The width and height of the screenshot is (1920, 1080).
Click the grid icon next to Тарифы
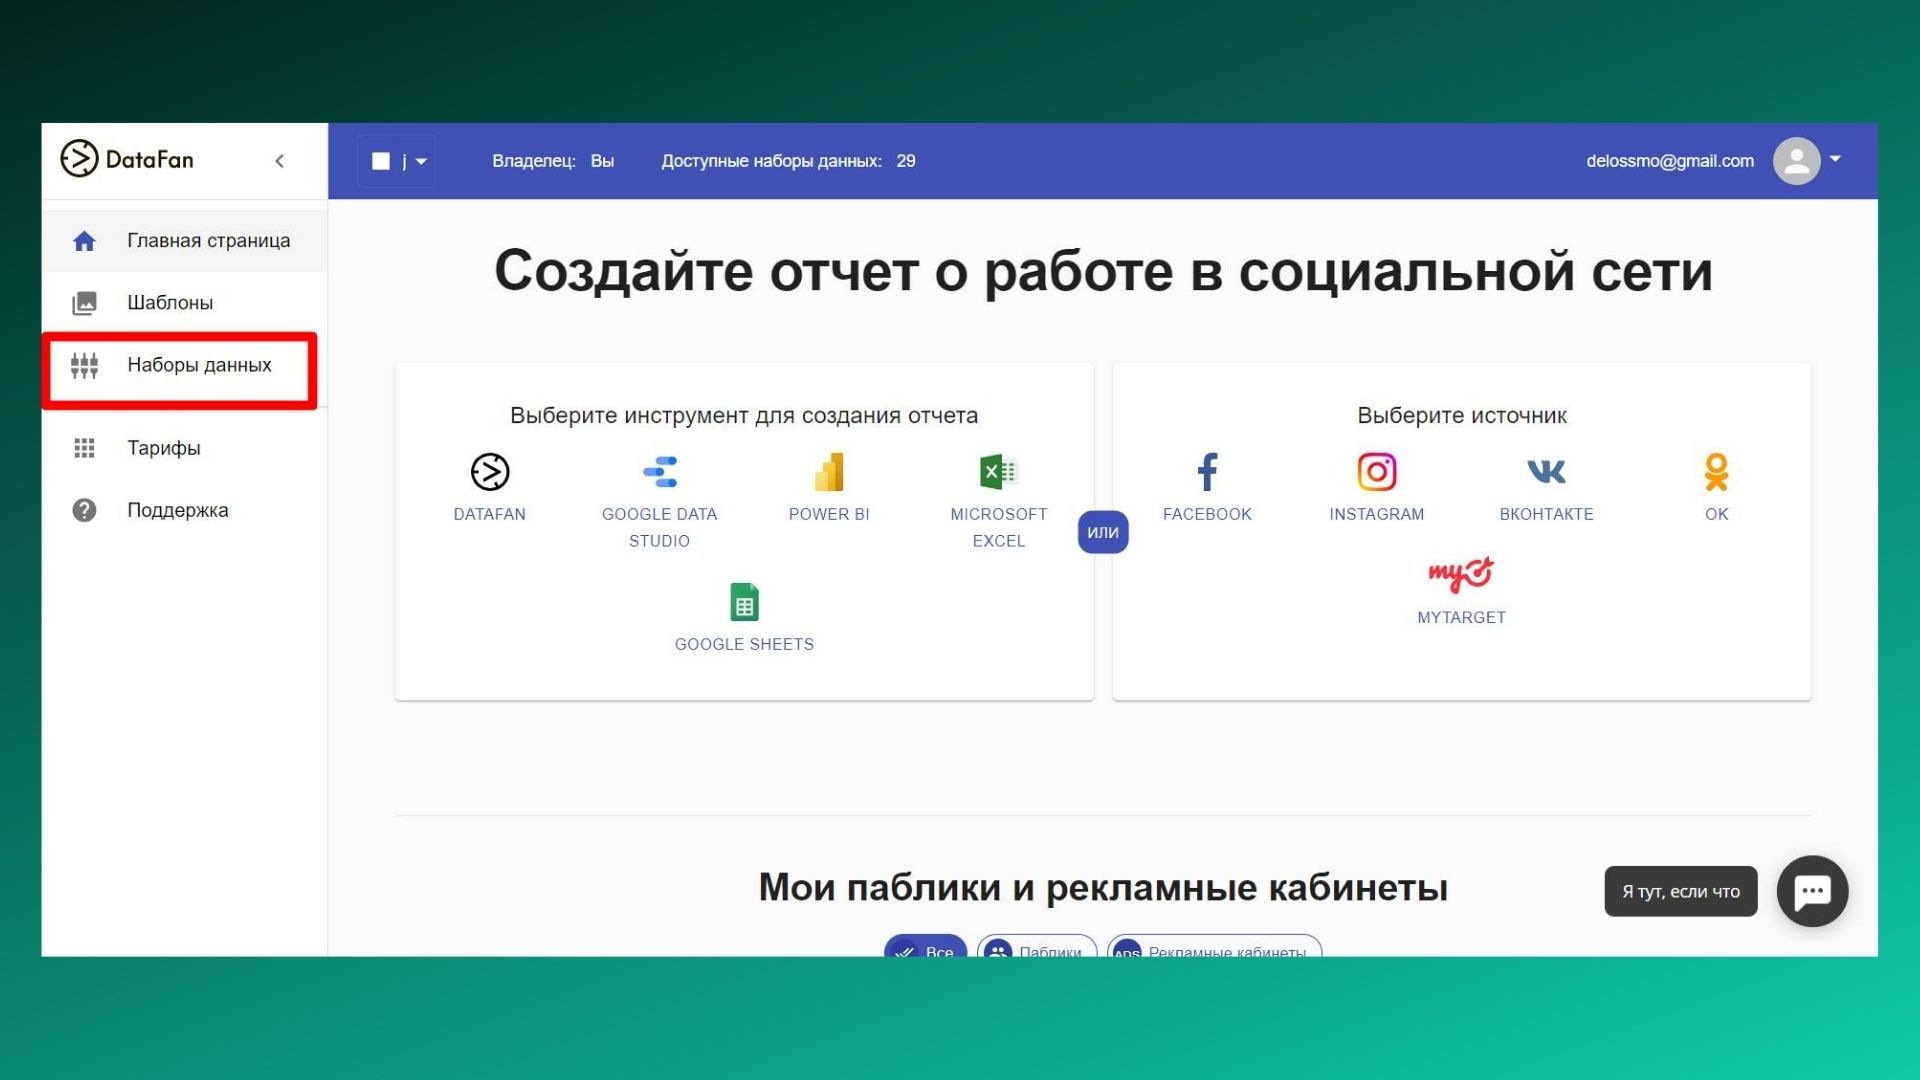tap(84, 448)
